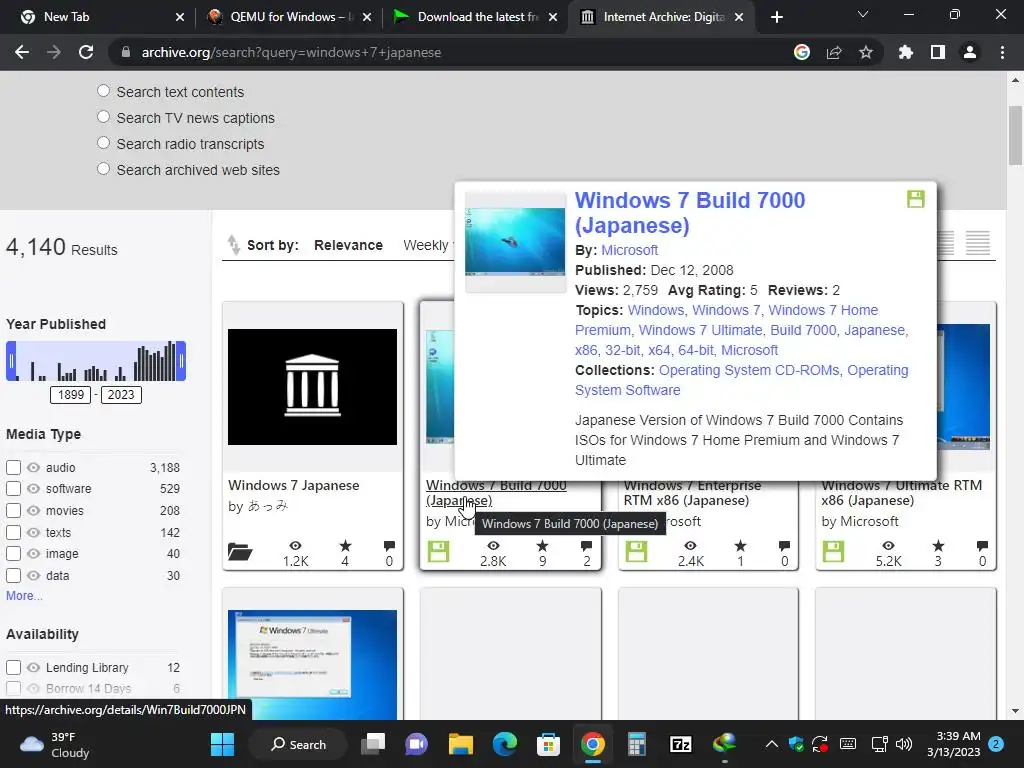Click folder icon on Windows 7 Japanese card
This screenshot has width=1024, height=768.
click(x=240, y=552)
